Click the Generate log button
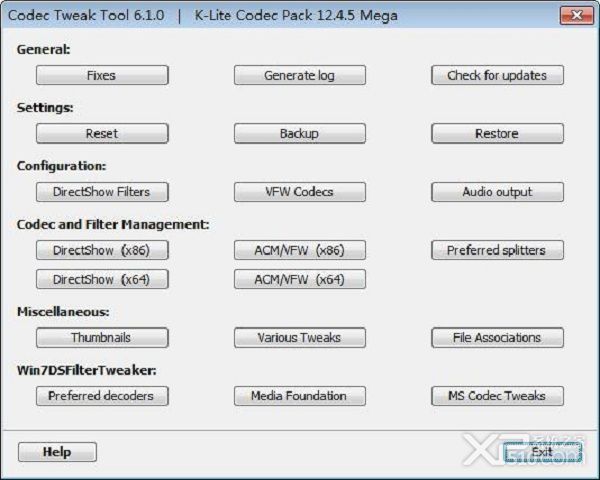600x480 pixels. 300,75
